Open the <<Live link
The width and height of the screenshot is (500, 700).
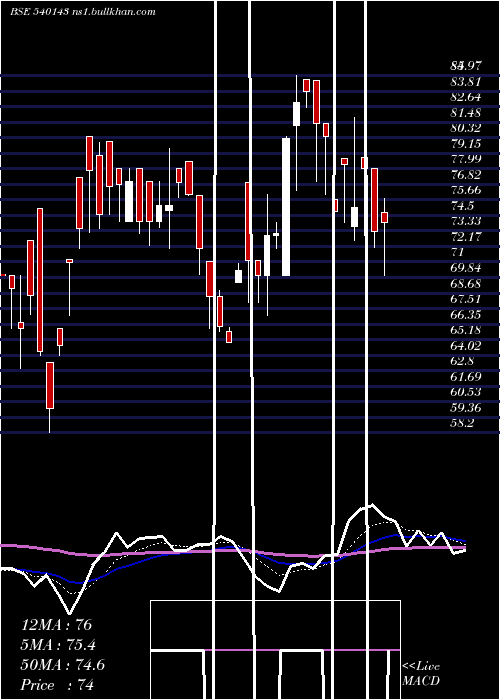pos(421,667)
